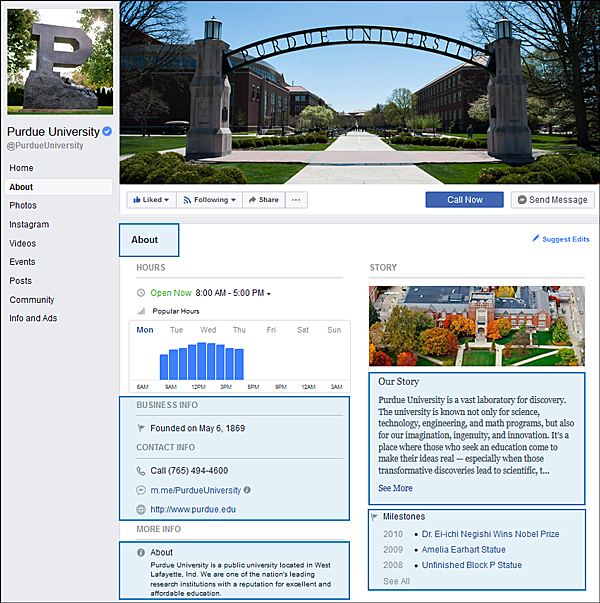
Task: Click the Open Now status text
Action: pos(171,293)
